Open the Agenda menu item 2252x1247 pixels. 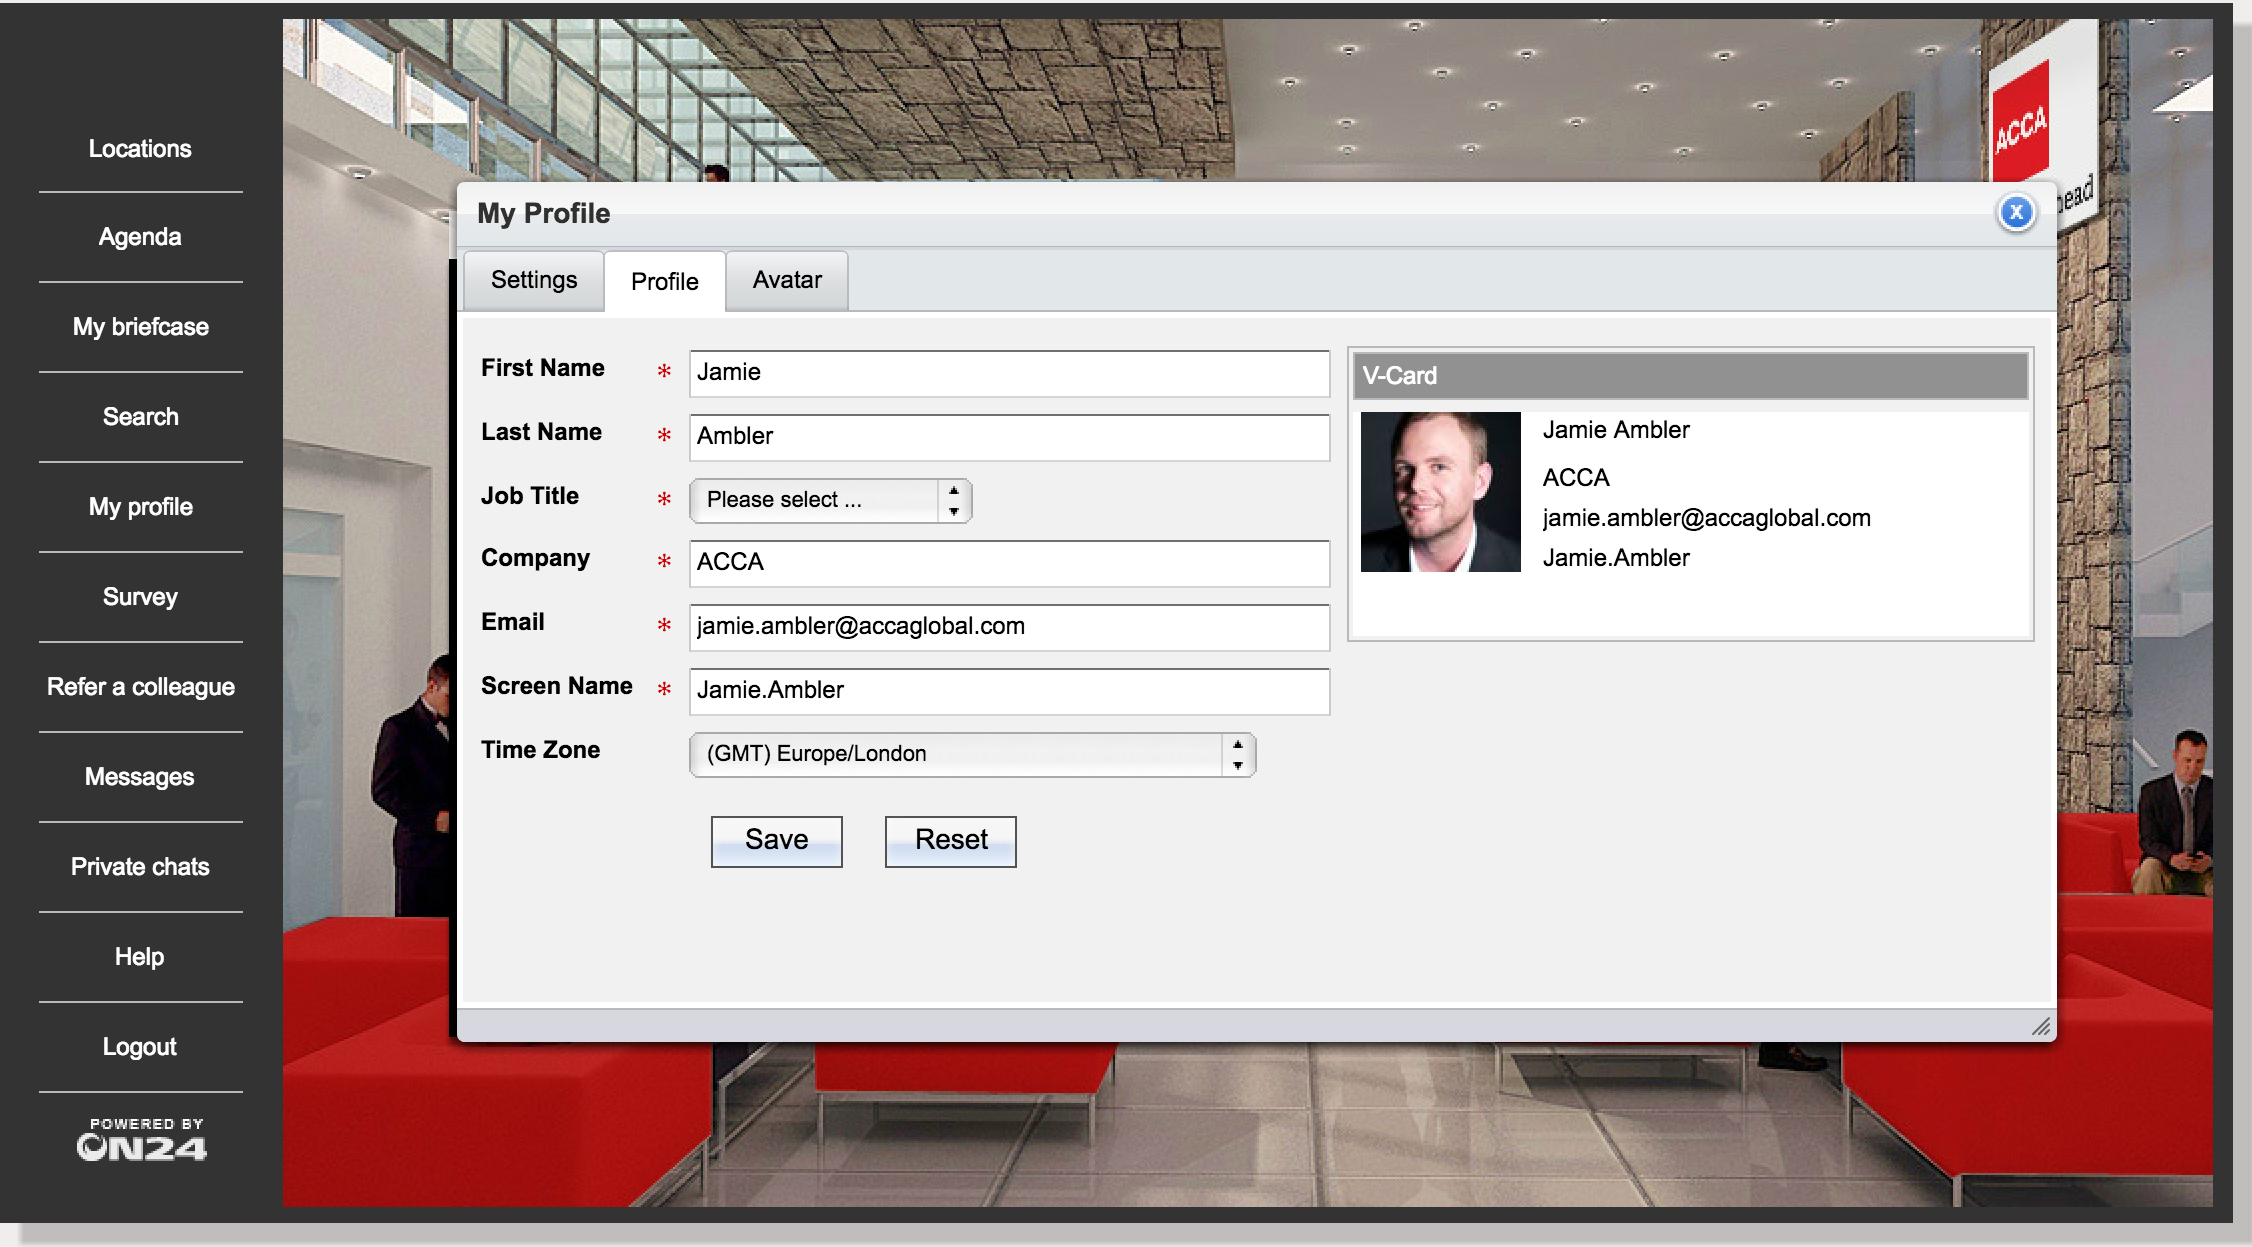(140, 237)
